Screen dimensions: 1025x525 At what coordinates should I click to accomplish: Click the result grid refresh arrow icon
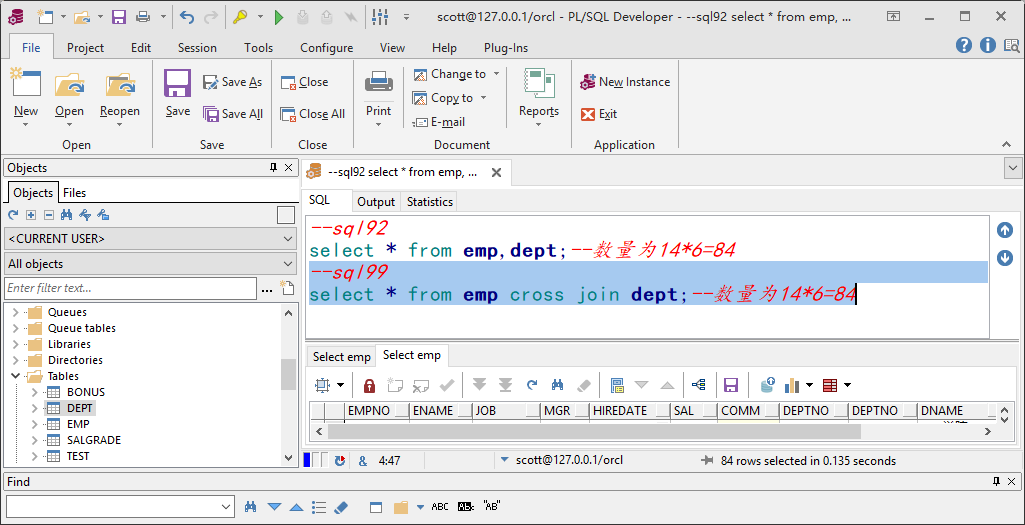(531, 385)
